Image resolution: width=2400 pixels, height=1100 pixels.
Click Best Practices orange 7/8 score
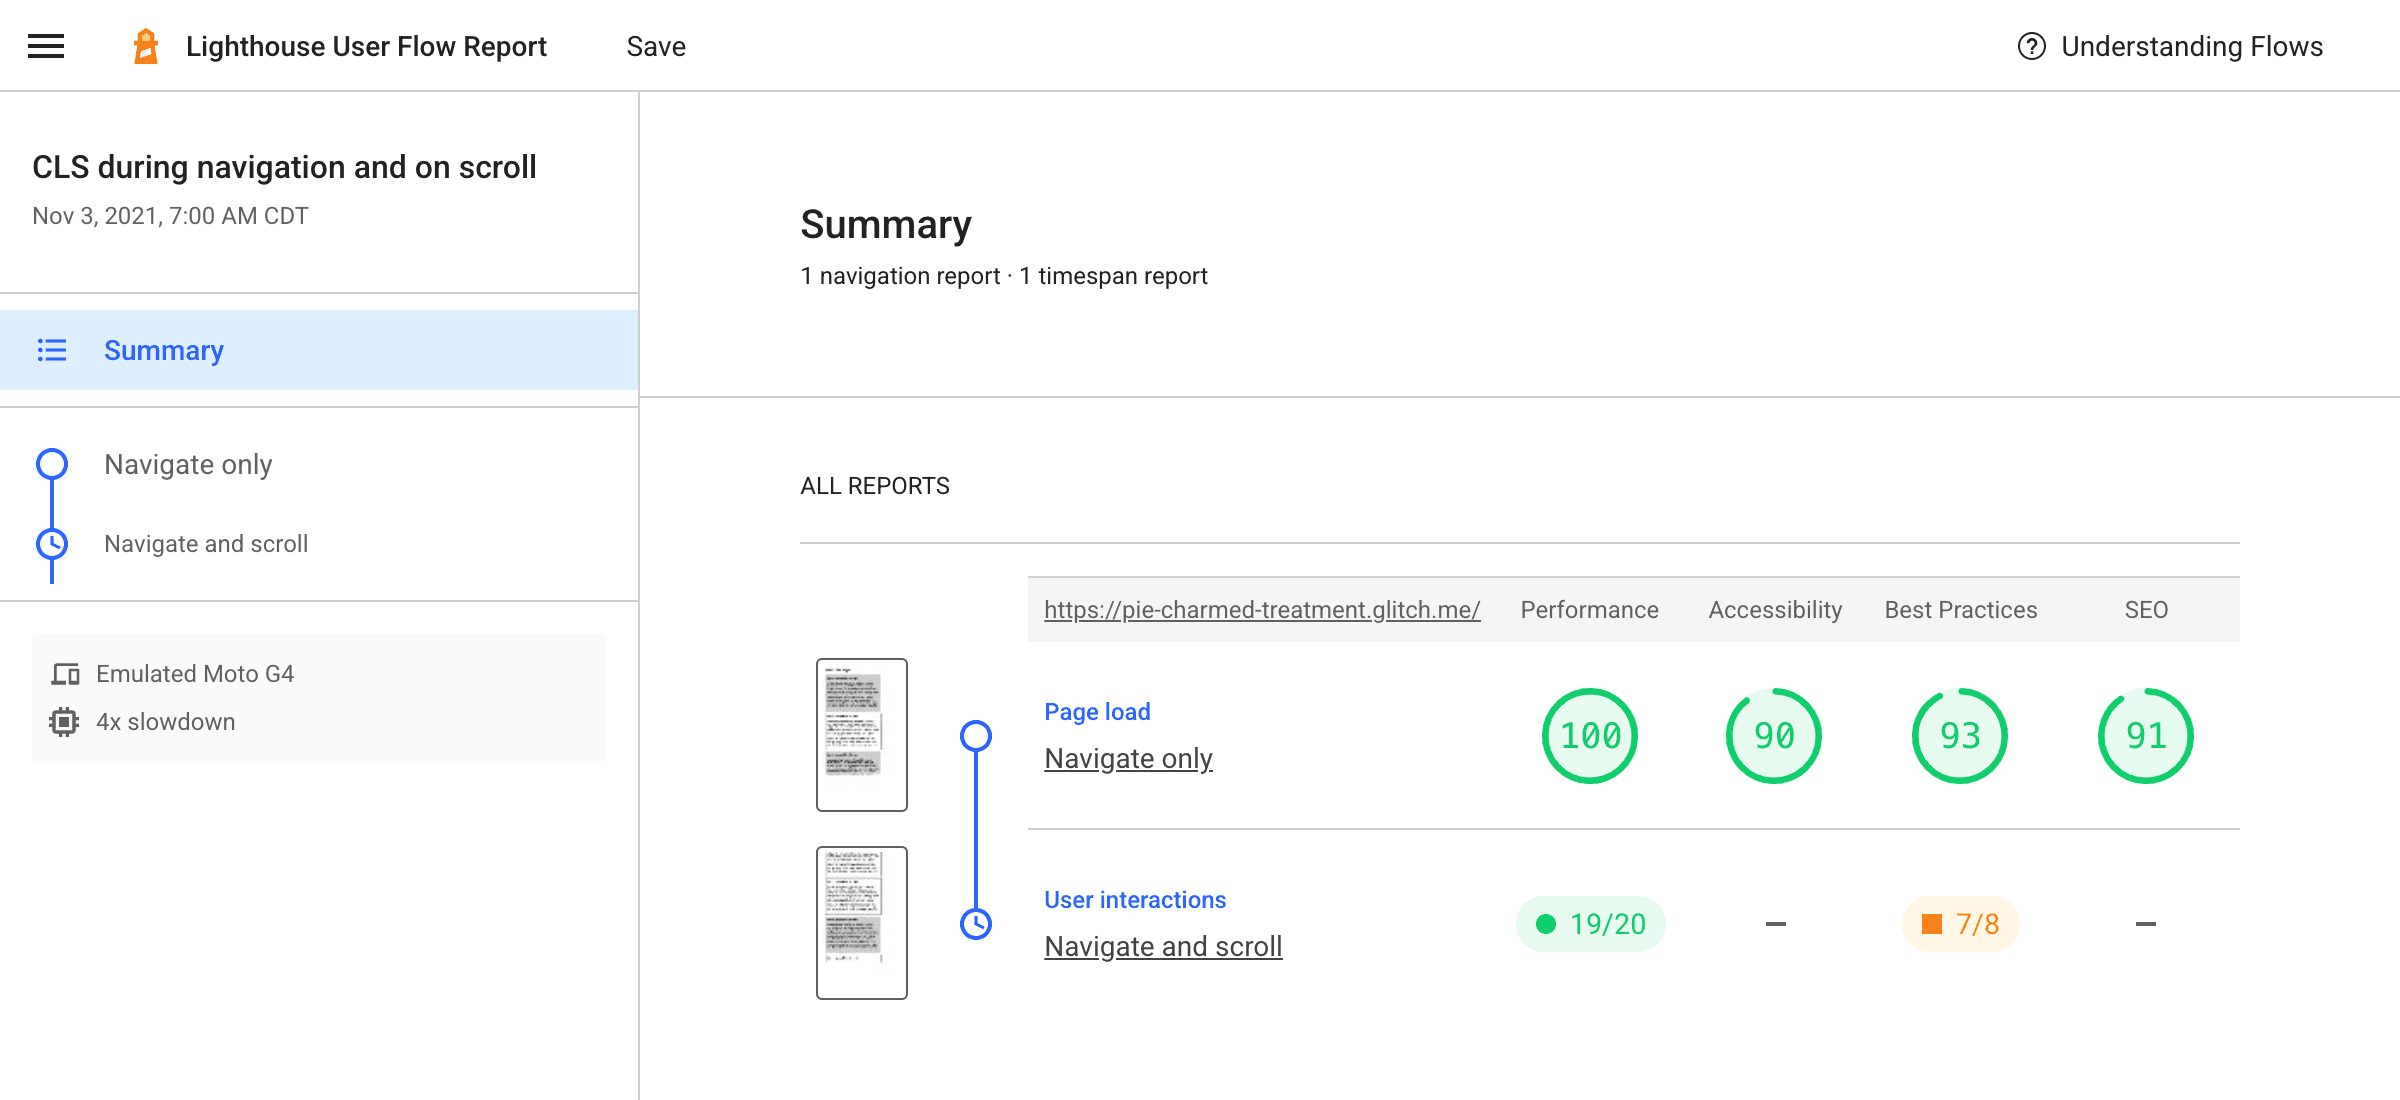[x=1965, y=923]
